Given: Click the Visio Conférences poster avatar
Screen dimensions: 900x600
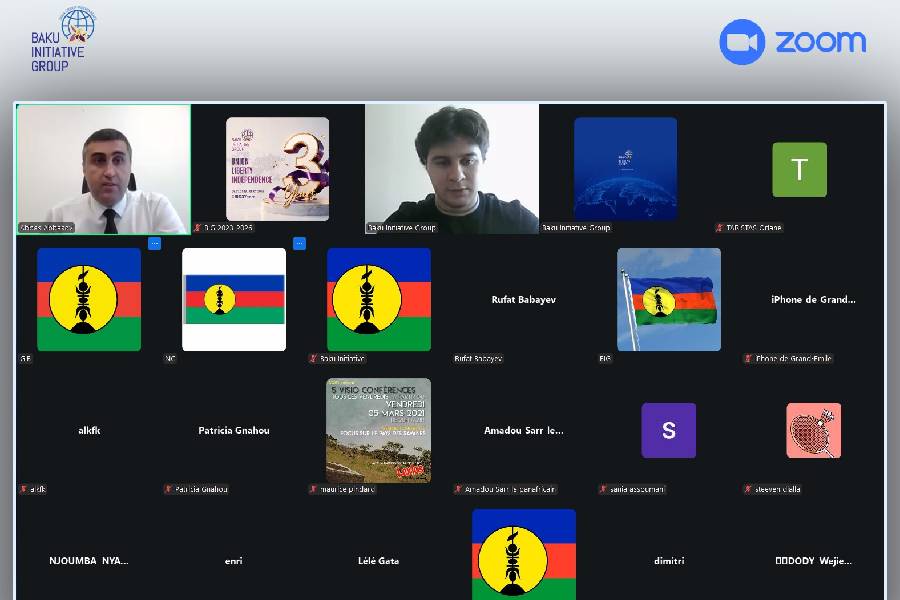Looking at the screenshot, I should [x=379, y=430].
